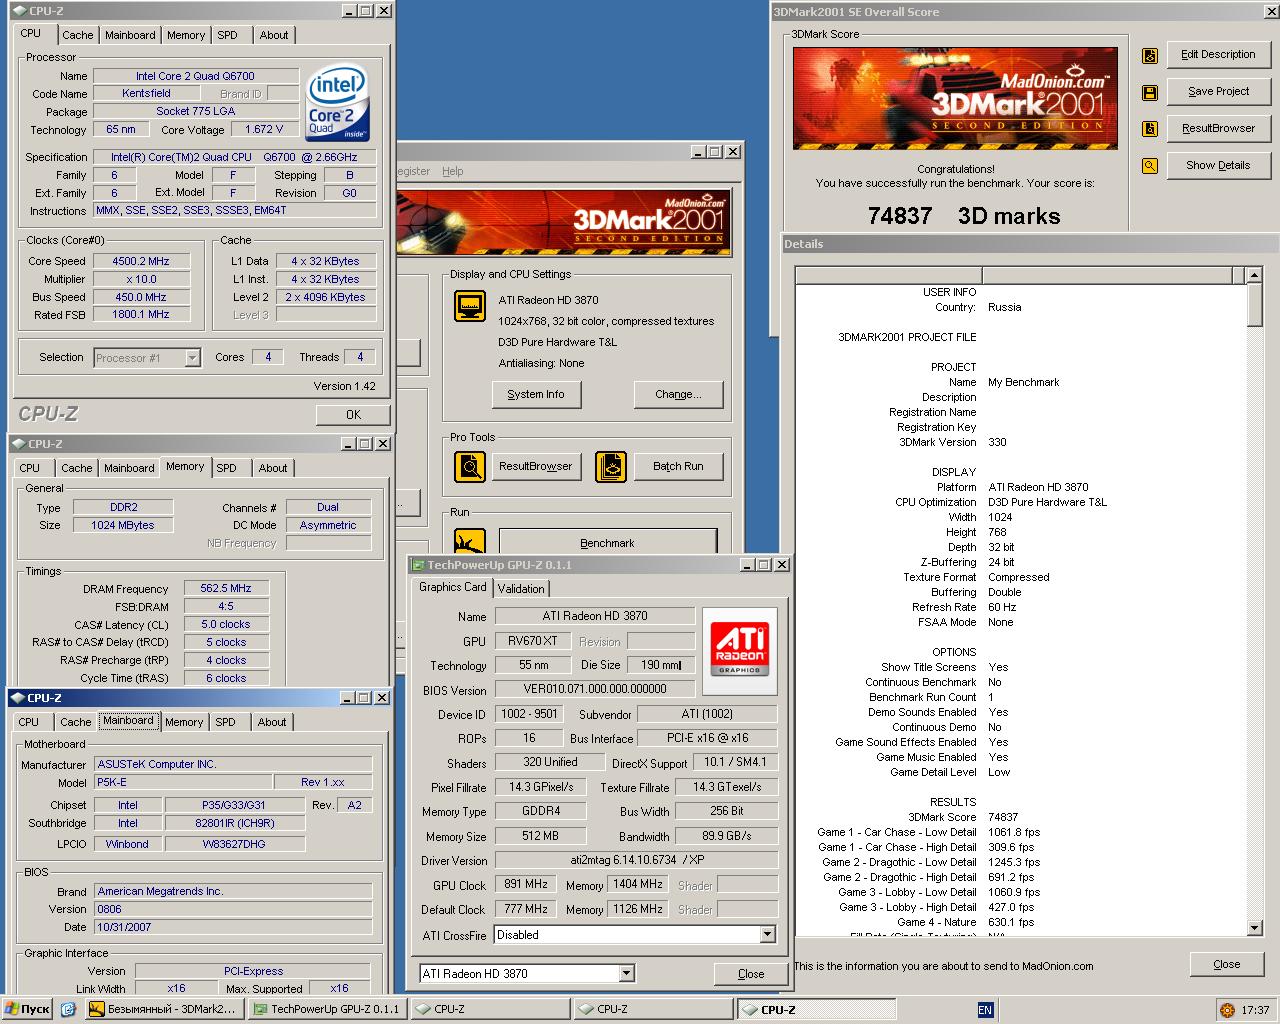
Task: Switch to Cache tab in top CPU-Z window
Action: (77, 35)
